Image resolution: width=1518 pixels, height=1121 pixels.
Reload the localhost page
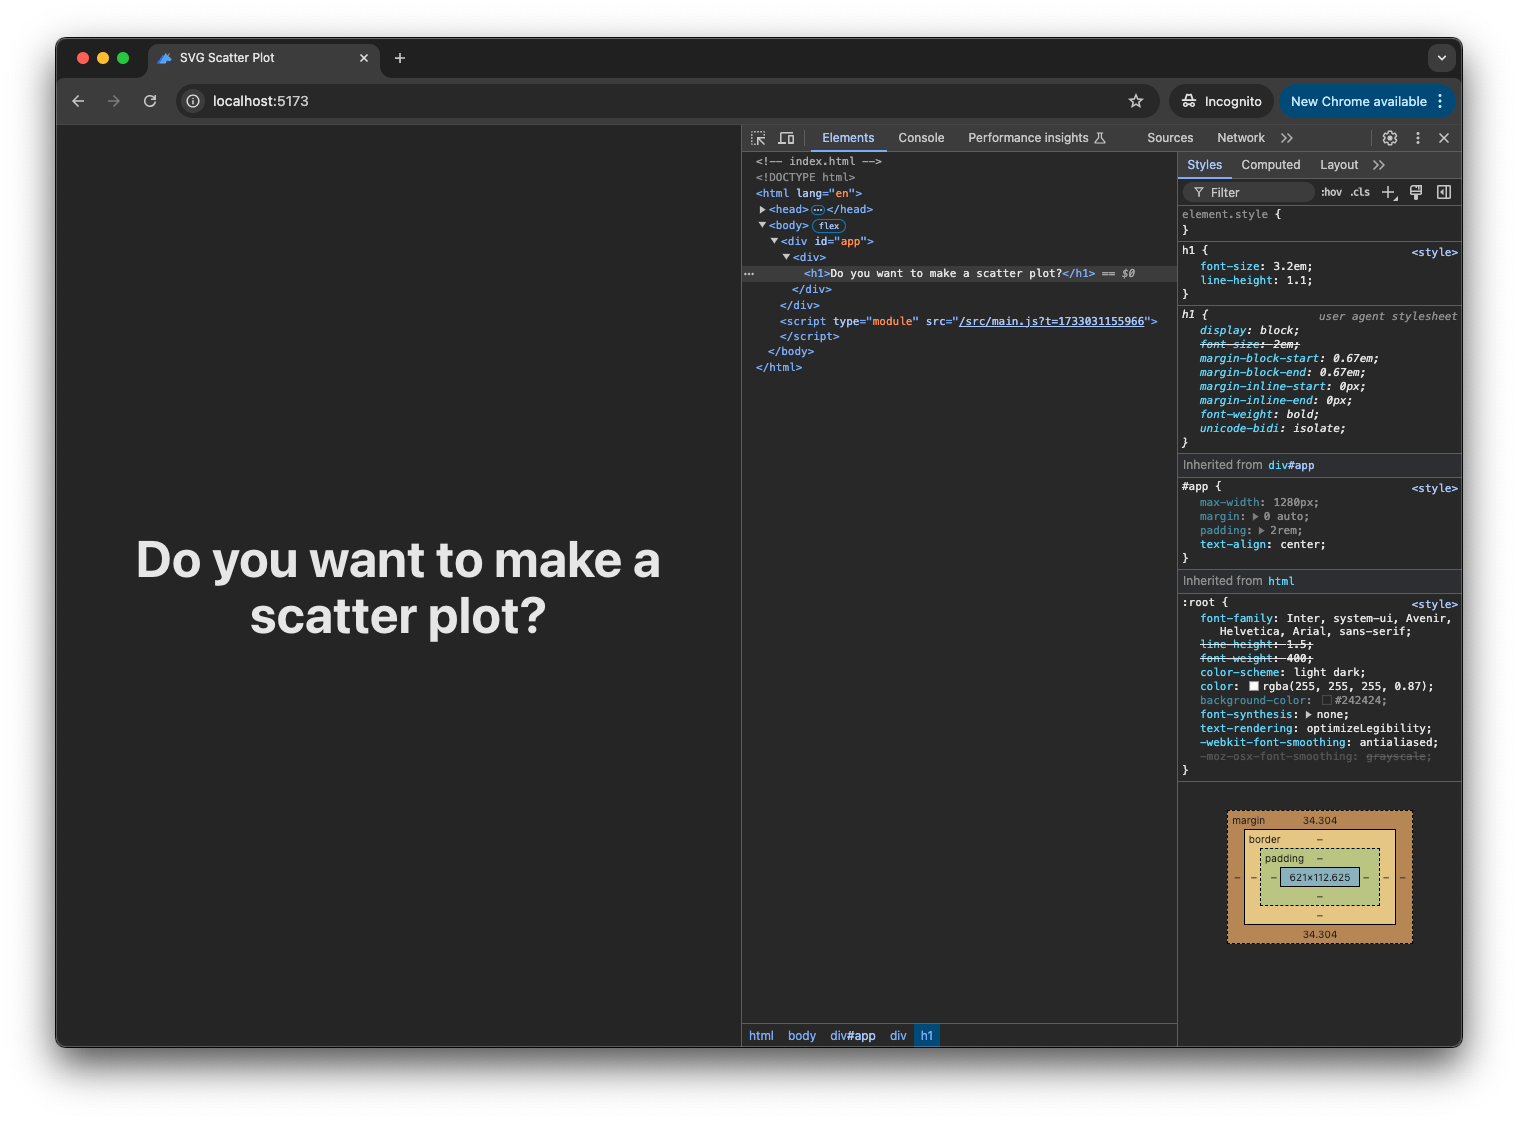(150, 101)
